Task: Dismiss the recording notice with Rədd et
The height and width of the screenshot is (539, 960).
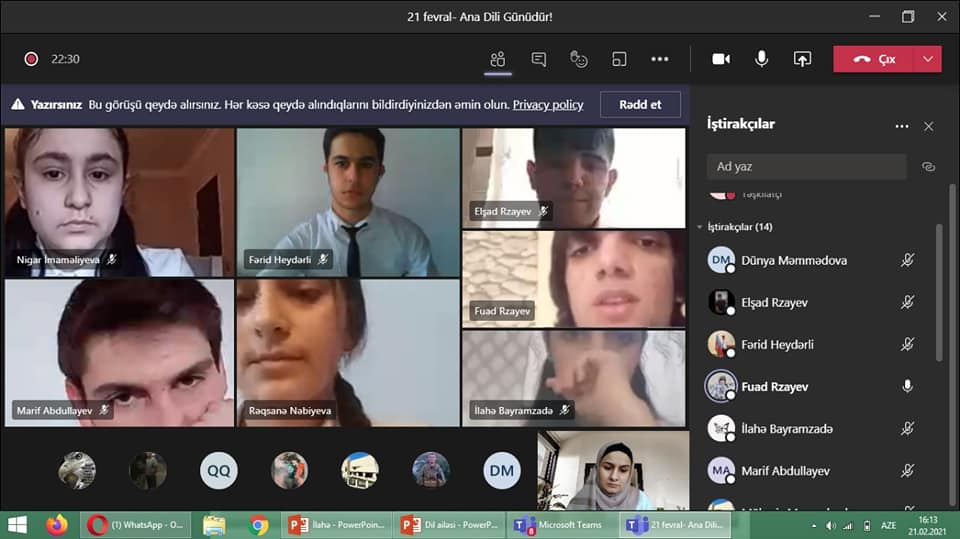Action: click(640, 105)
